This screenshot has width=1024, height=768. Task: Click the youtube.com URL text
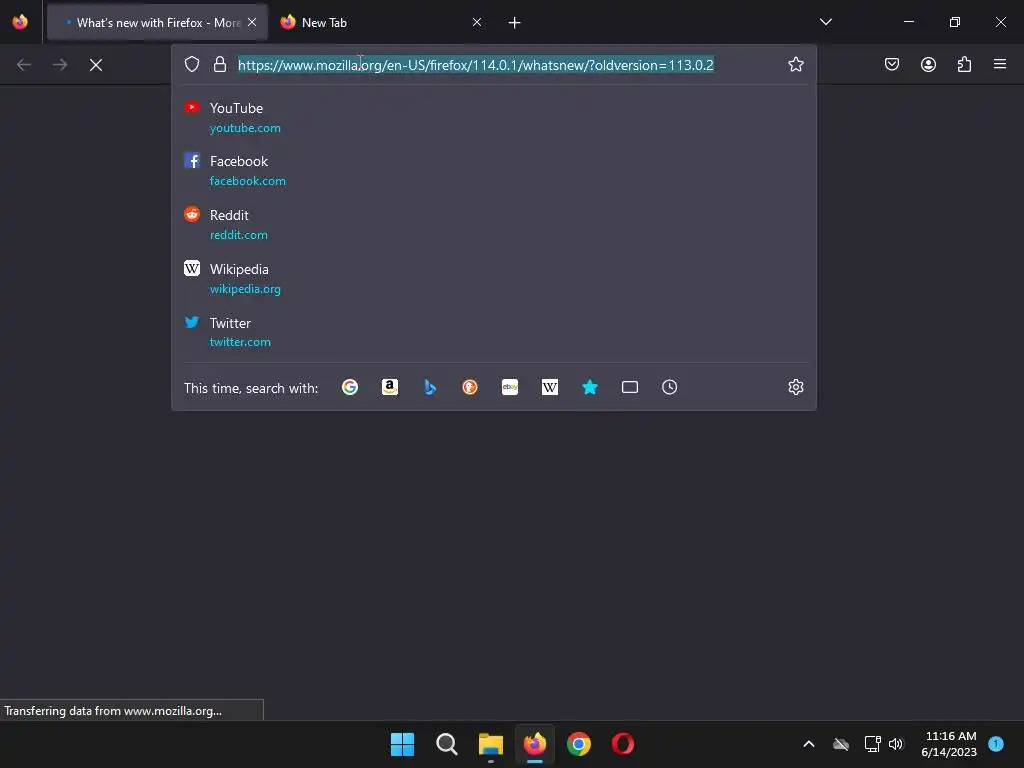245,128
